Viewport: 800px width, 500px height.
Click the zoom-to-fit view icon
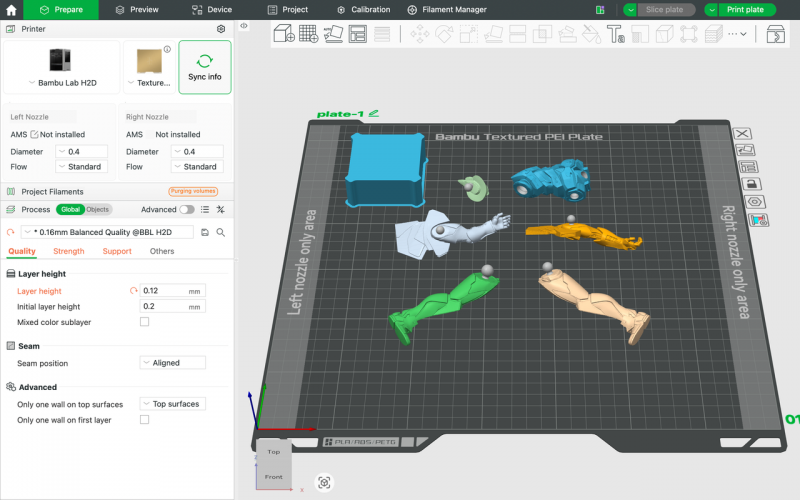click(324, 482)
